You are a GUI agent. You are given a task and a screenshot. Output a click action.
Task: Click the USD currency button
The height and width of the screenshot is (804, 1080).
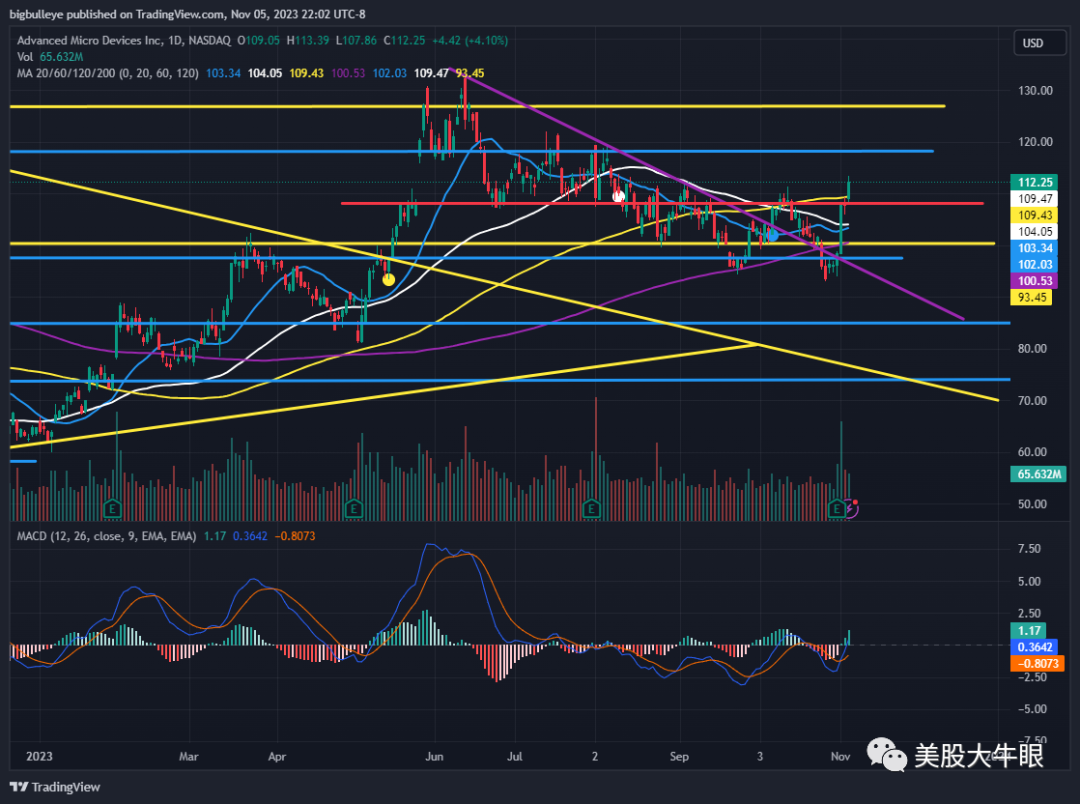(1039, 43)
